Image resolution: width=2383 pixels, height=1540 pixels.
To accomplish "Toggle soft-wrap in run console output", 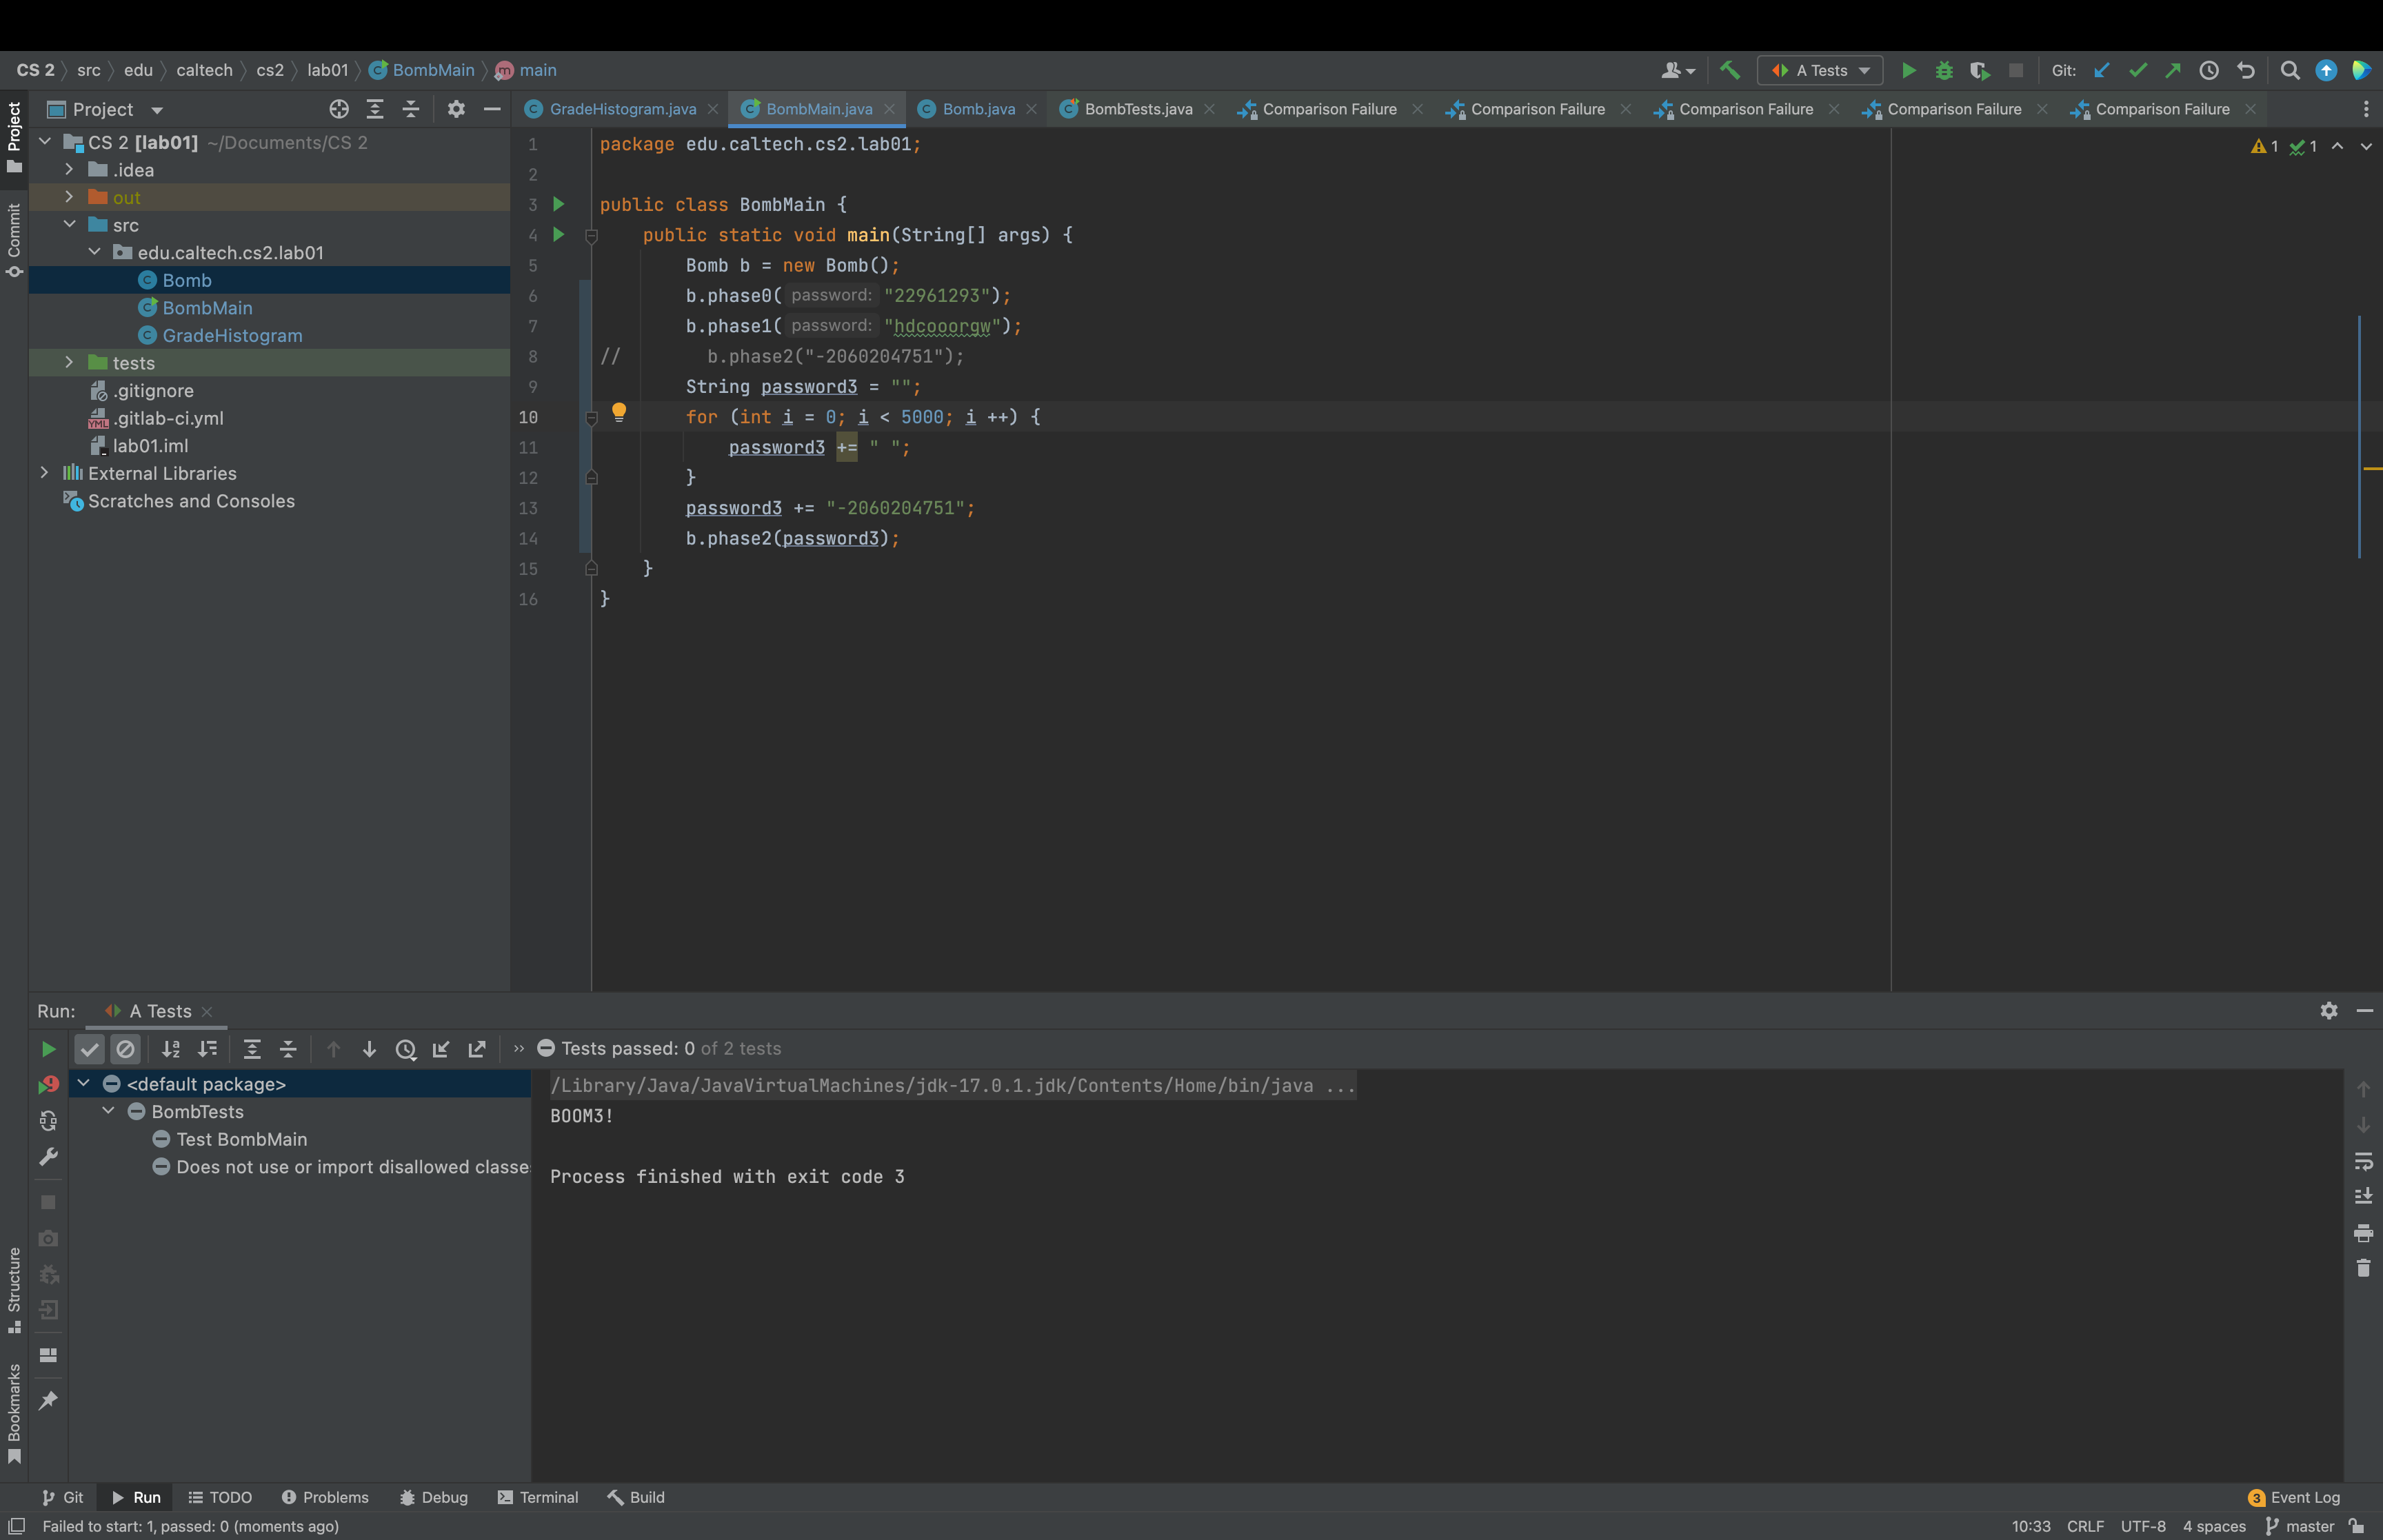I will click(x=2363, y=1161).
